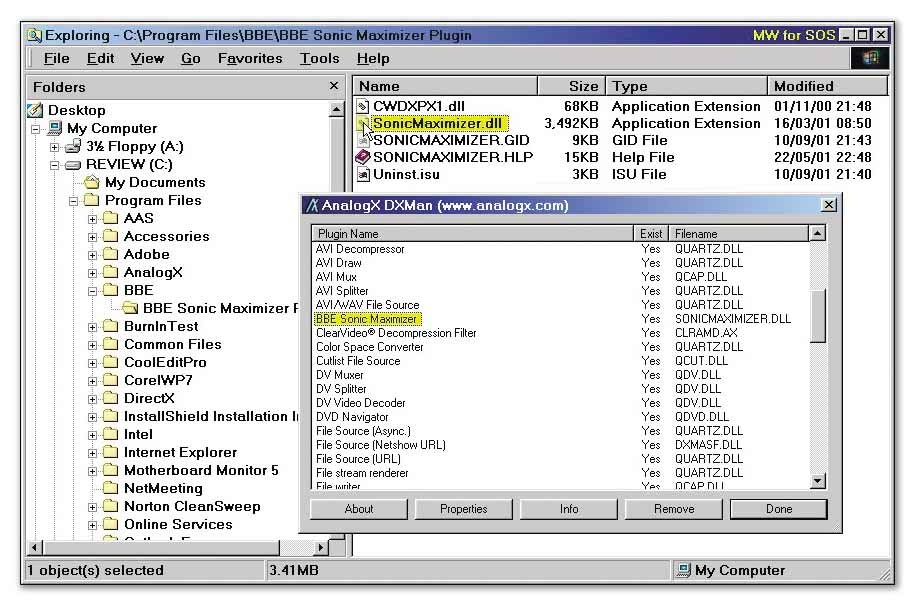The height and width of the screenshot is (611, 924).
Task: Collapse the My Computer tree node
Action: point(36,128)
